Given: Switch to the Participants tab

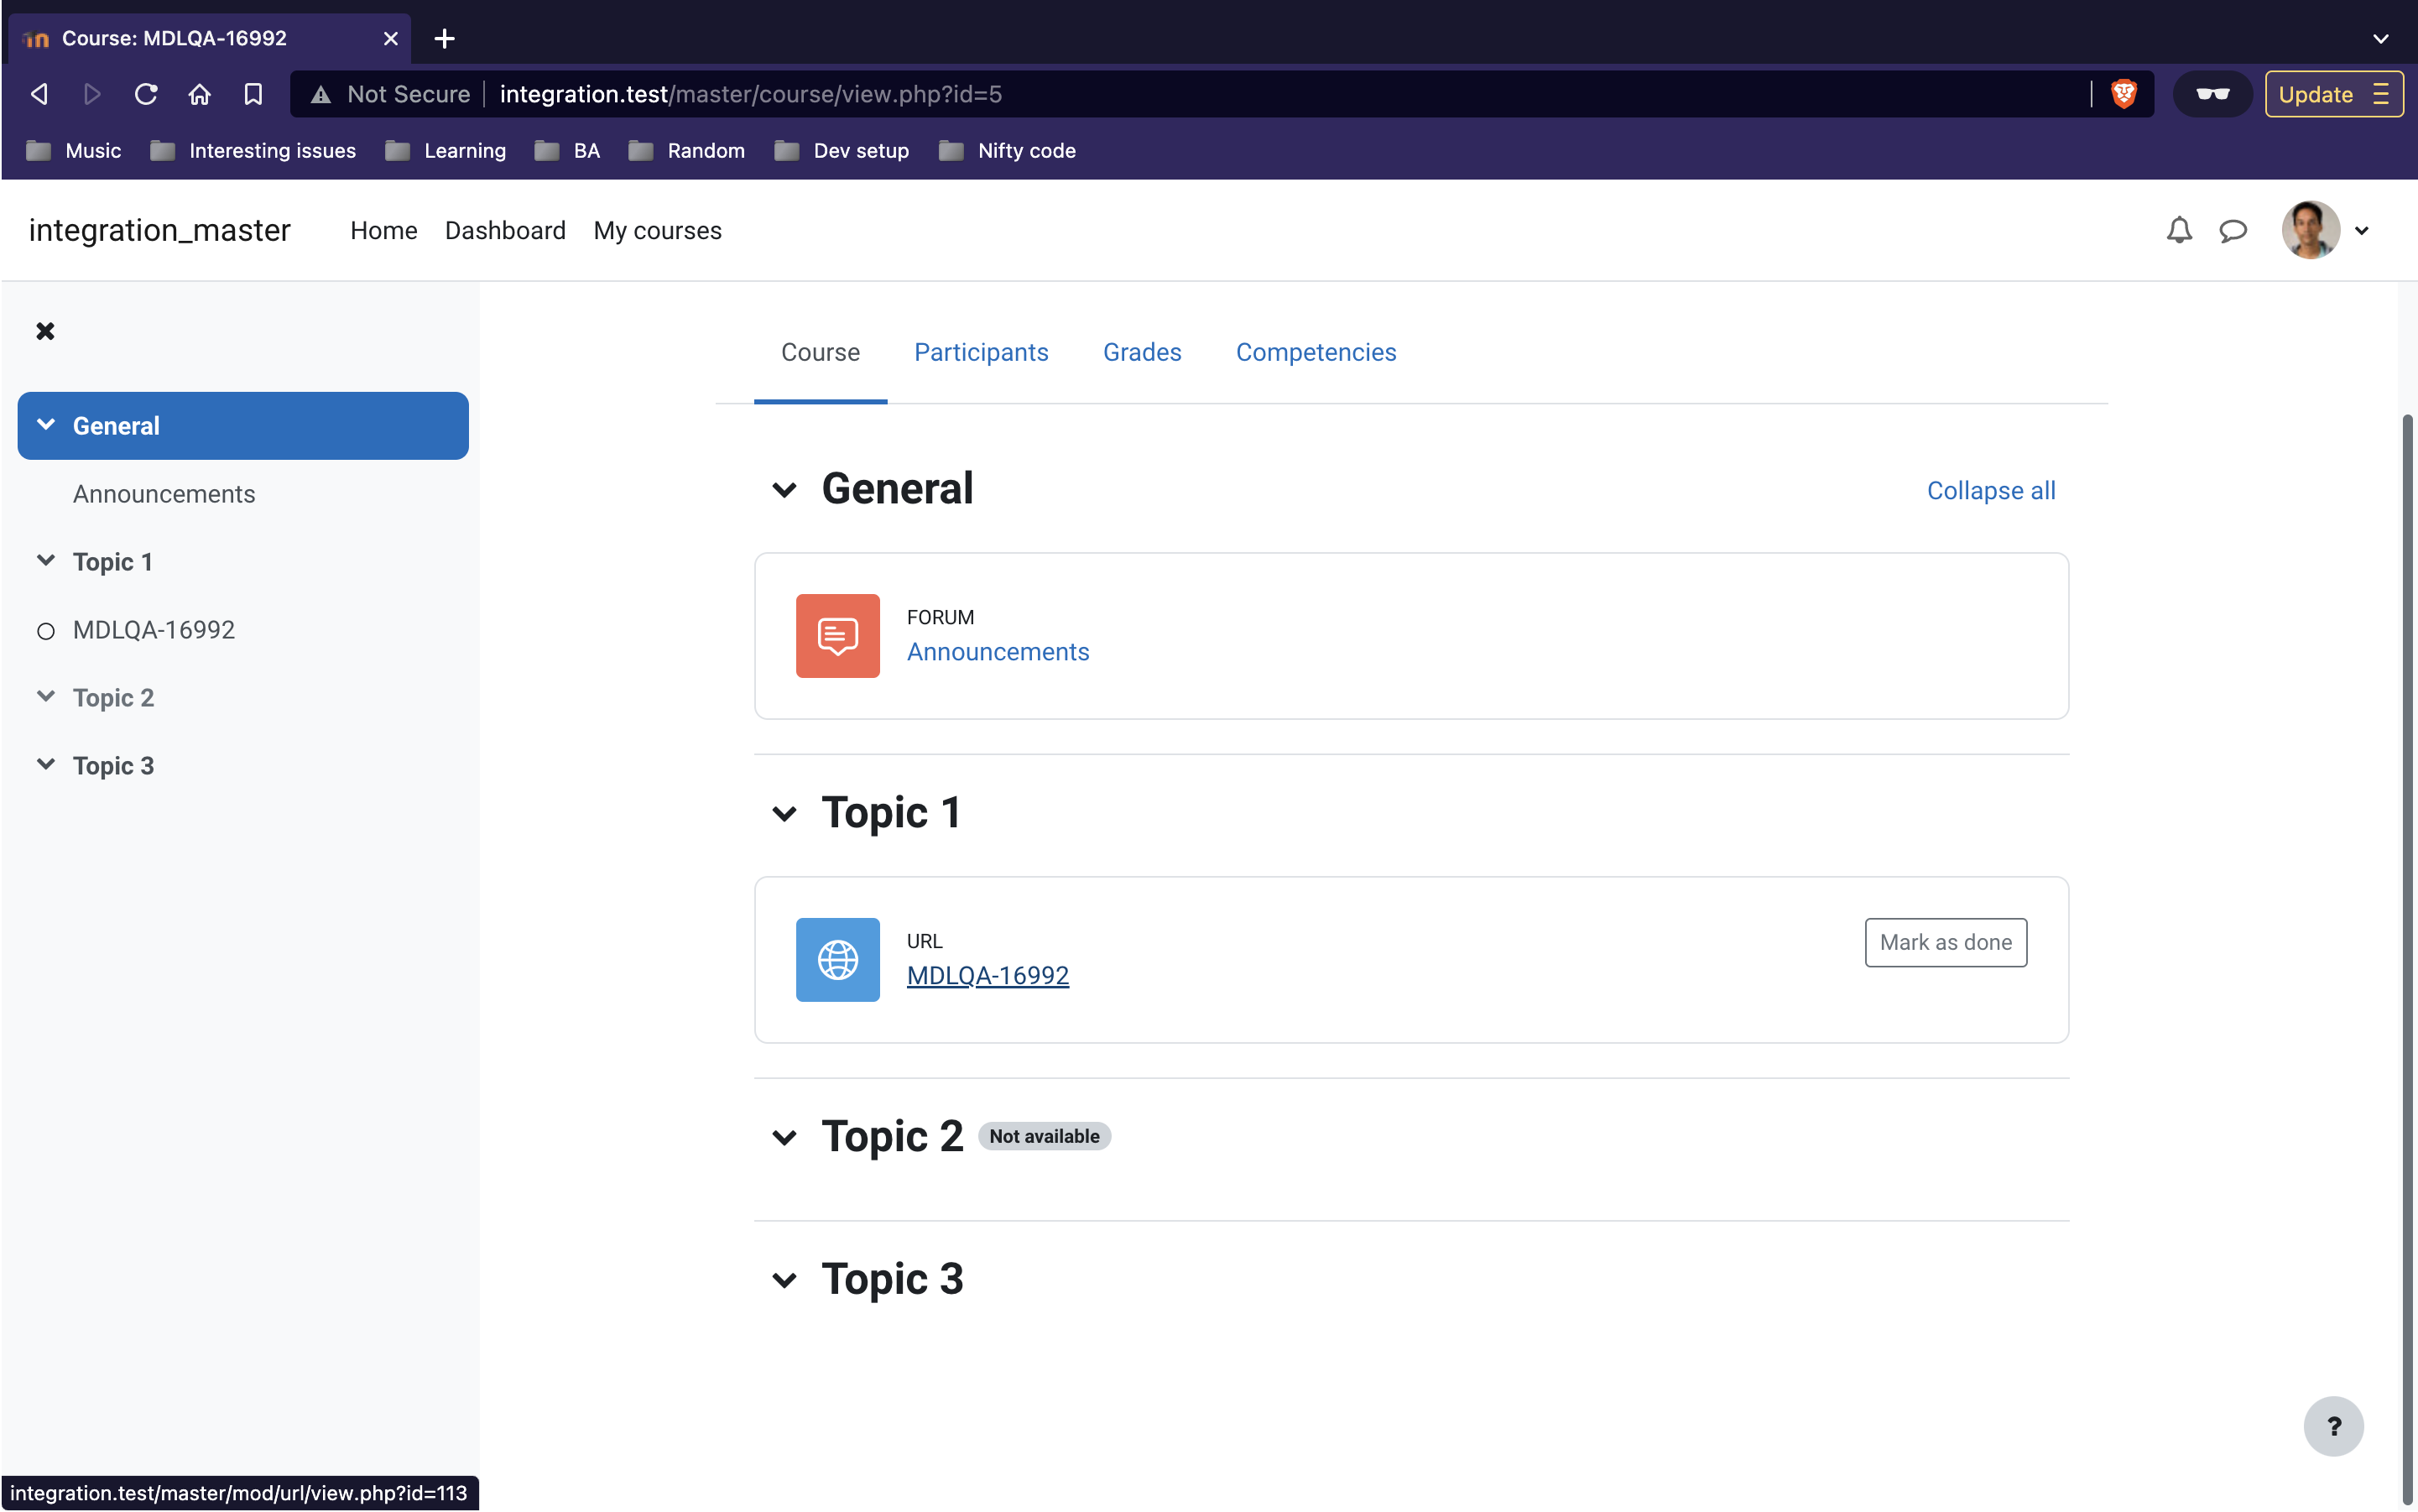Looking at the screenshot, I should [981, 352].
